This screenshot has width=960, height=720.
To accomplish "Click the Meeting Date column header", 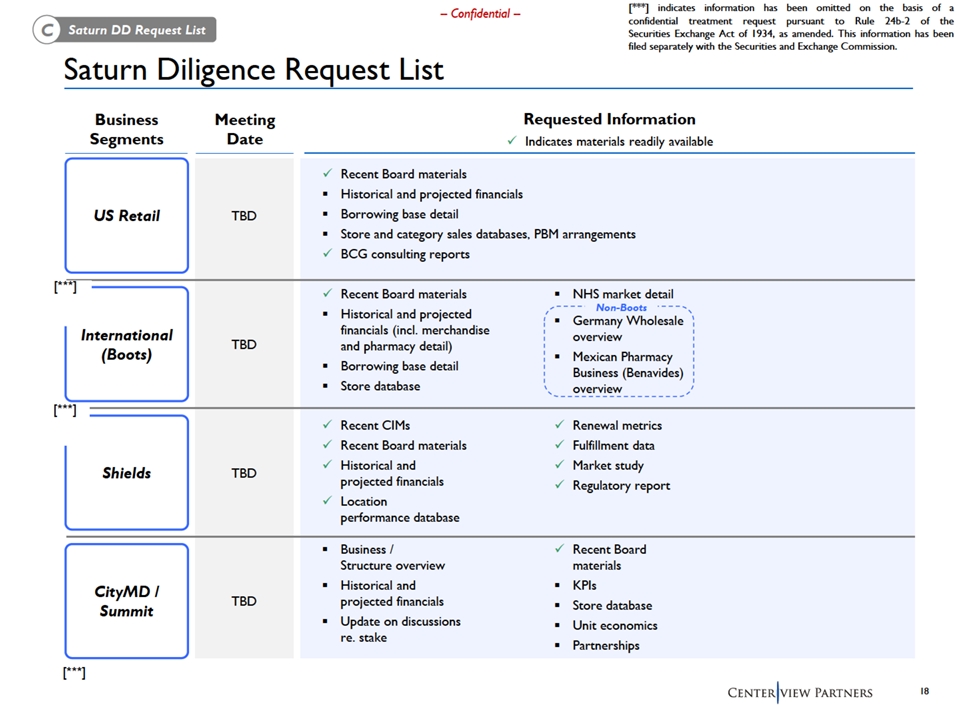I will coord(245,129).
